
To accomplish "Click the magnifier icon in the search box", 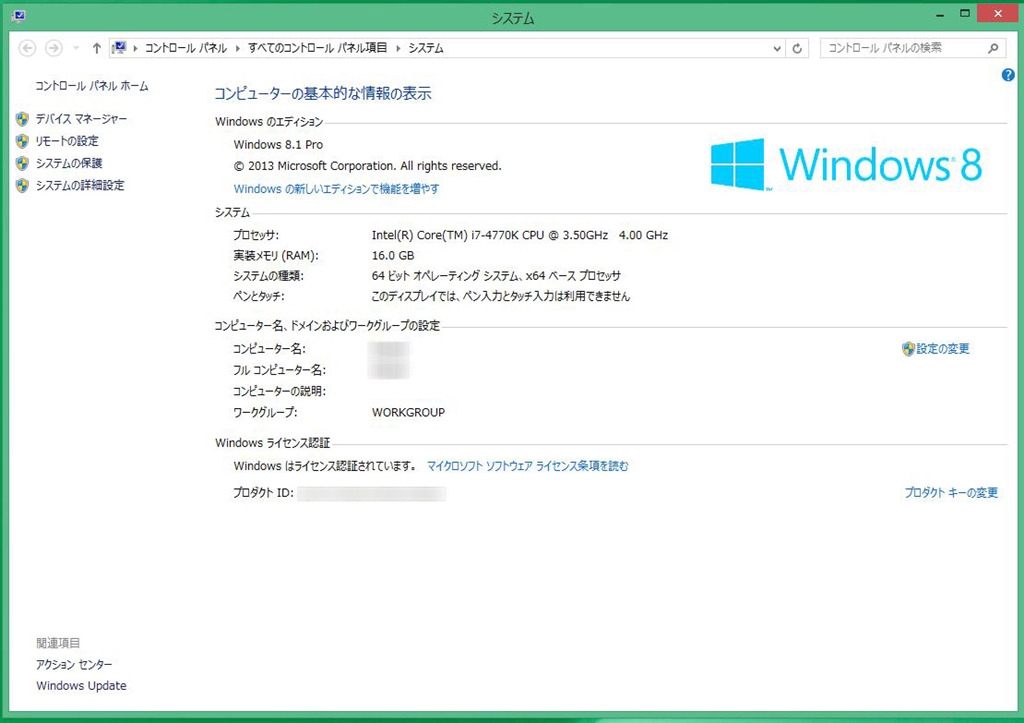I will 993,48.
